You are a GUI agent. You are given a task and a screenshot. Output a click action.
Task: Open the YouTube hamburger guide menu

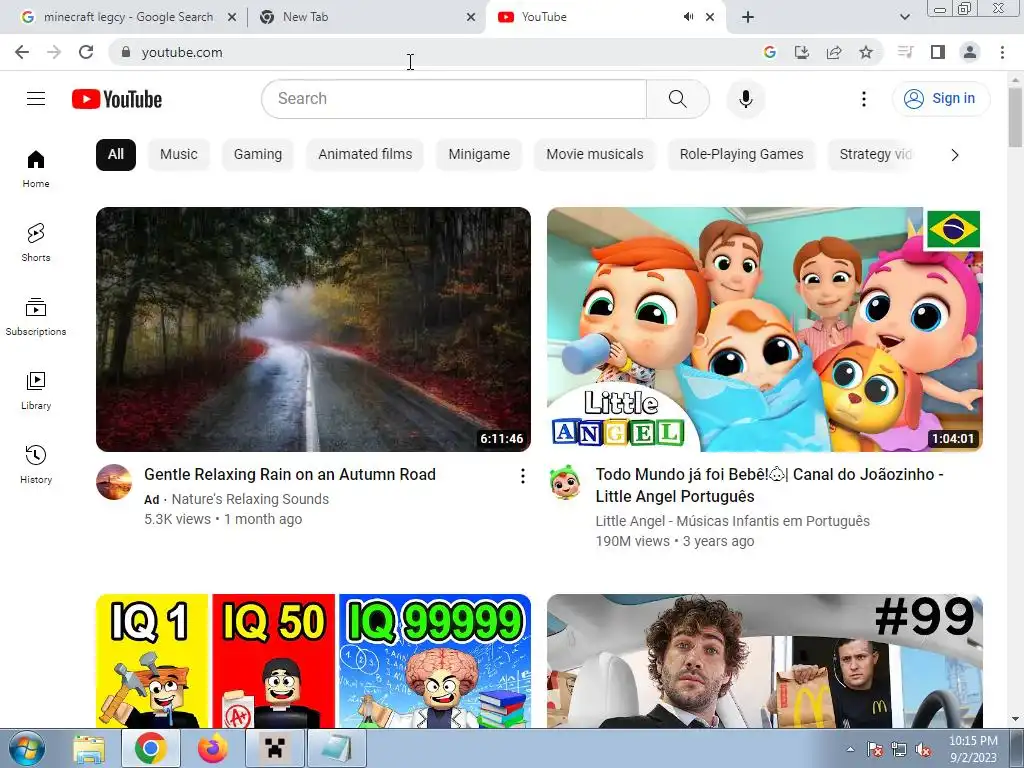(x=36, y=99)
